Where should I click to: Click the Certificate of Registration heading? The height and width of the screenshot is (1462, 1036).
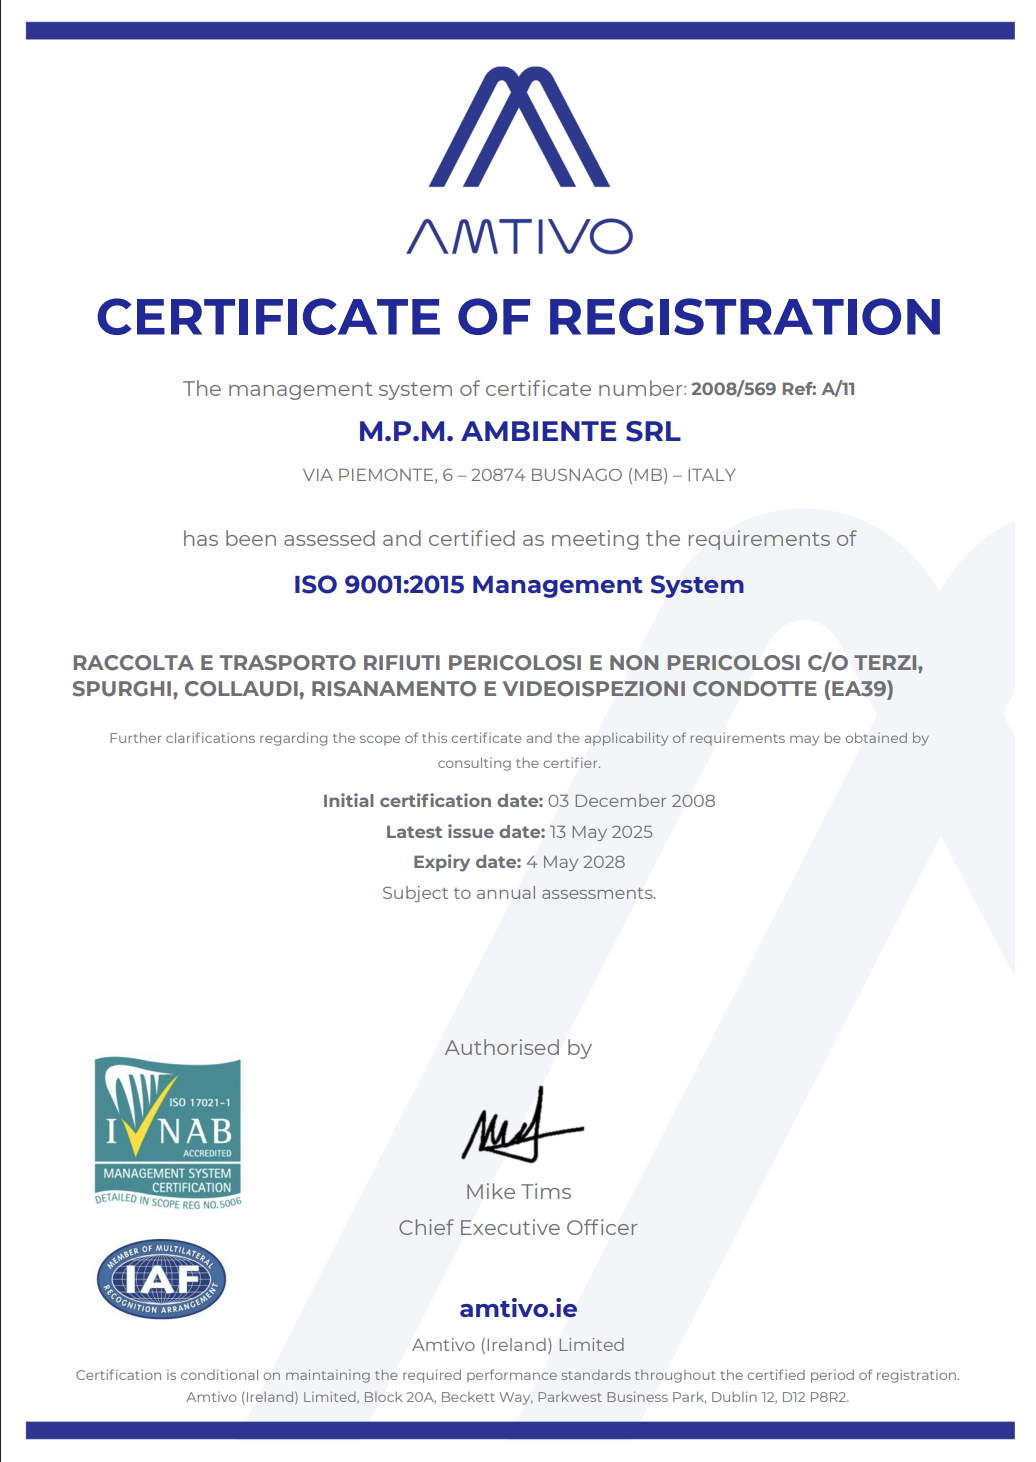pos(519,317)
